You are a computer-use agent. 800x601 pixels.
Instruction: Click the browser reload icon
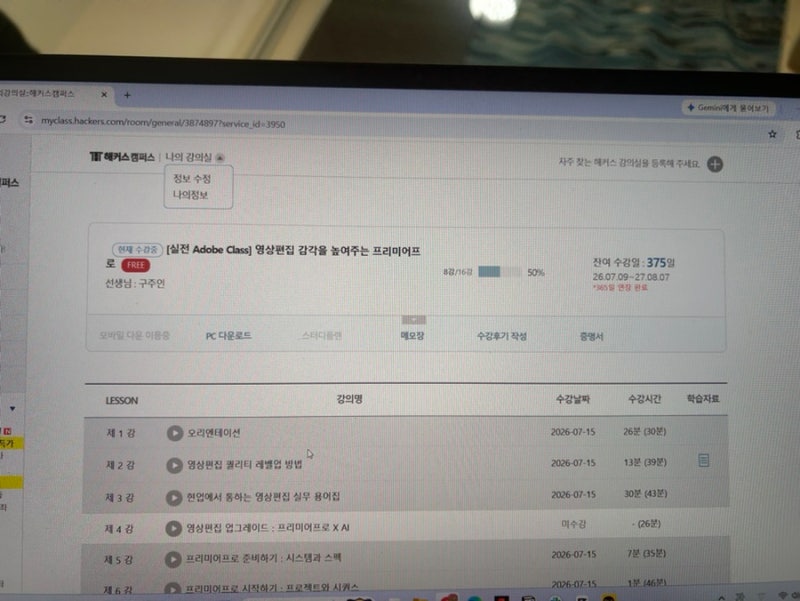pos(3,119)
